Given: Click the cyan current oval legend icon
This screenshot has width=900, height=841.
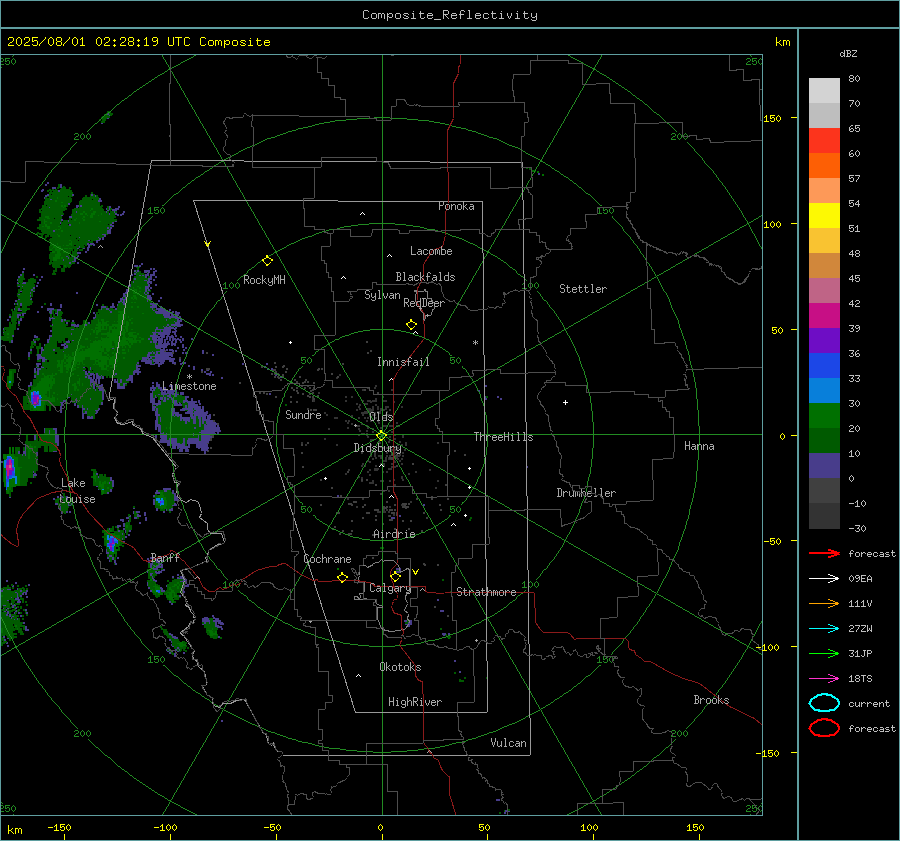Looking at the screenshot, I should (824, 703).
